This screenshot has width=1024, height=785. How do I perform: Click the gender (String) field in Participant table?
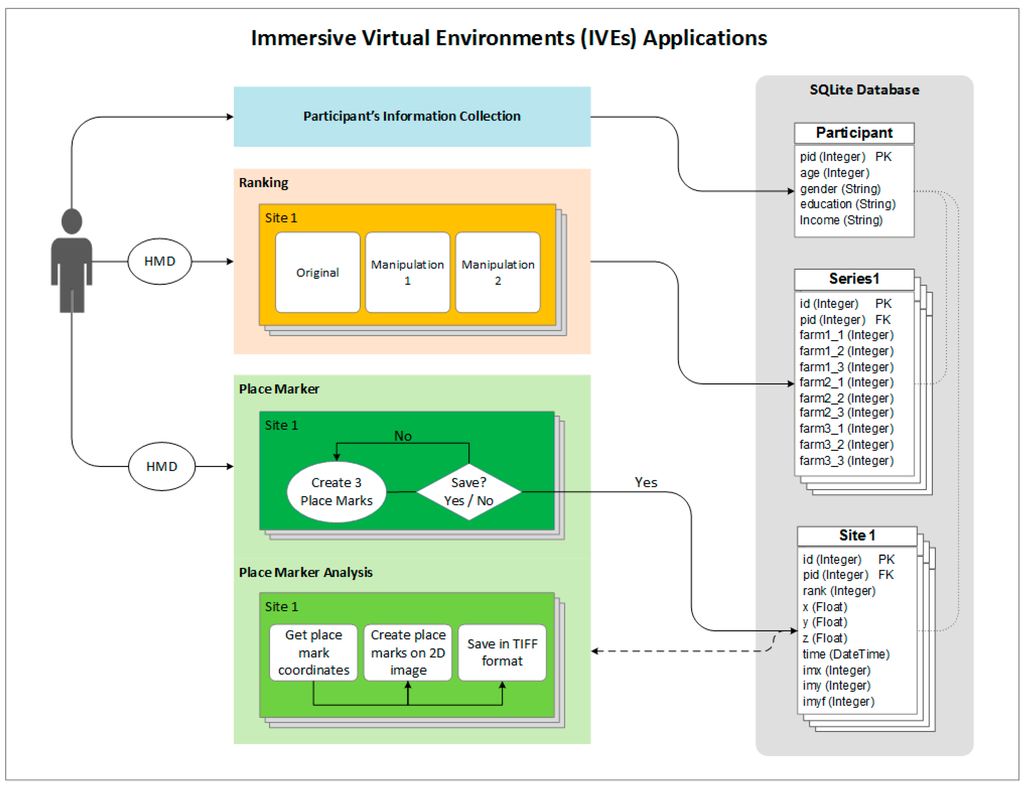pos(840,188)
